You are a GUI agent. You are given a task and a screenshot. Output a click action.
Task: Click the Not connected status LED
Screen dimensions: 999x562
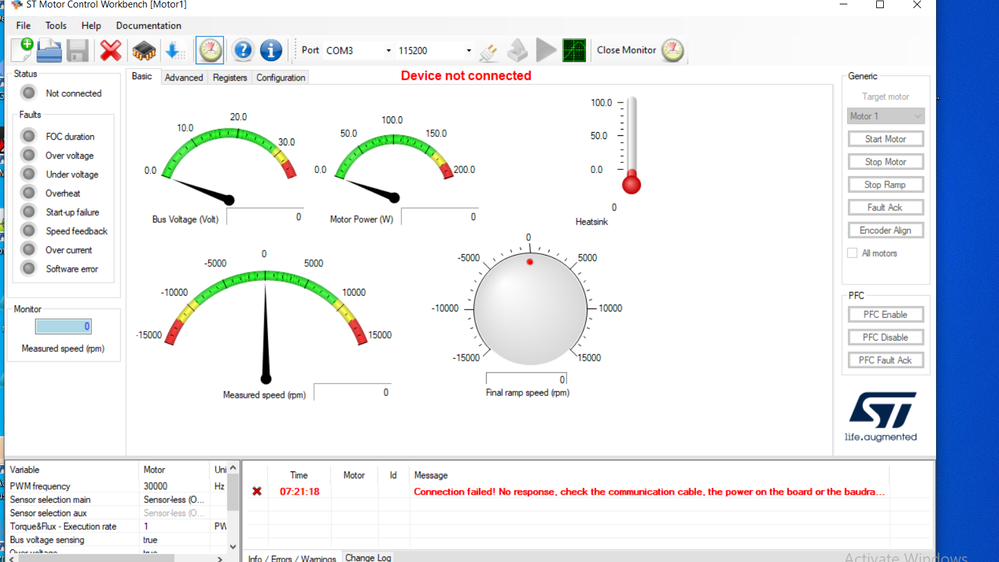click(29, 93)
